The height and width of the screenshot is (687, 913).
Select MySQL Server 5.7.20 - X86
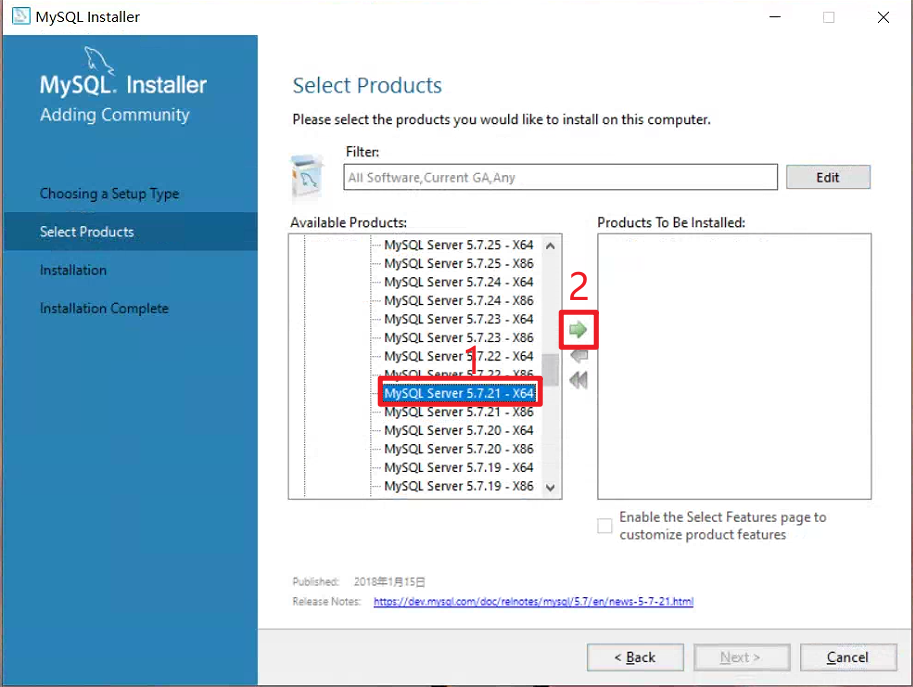tap(459, 449)
